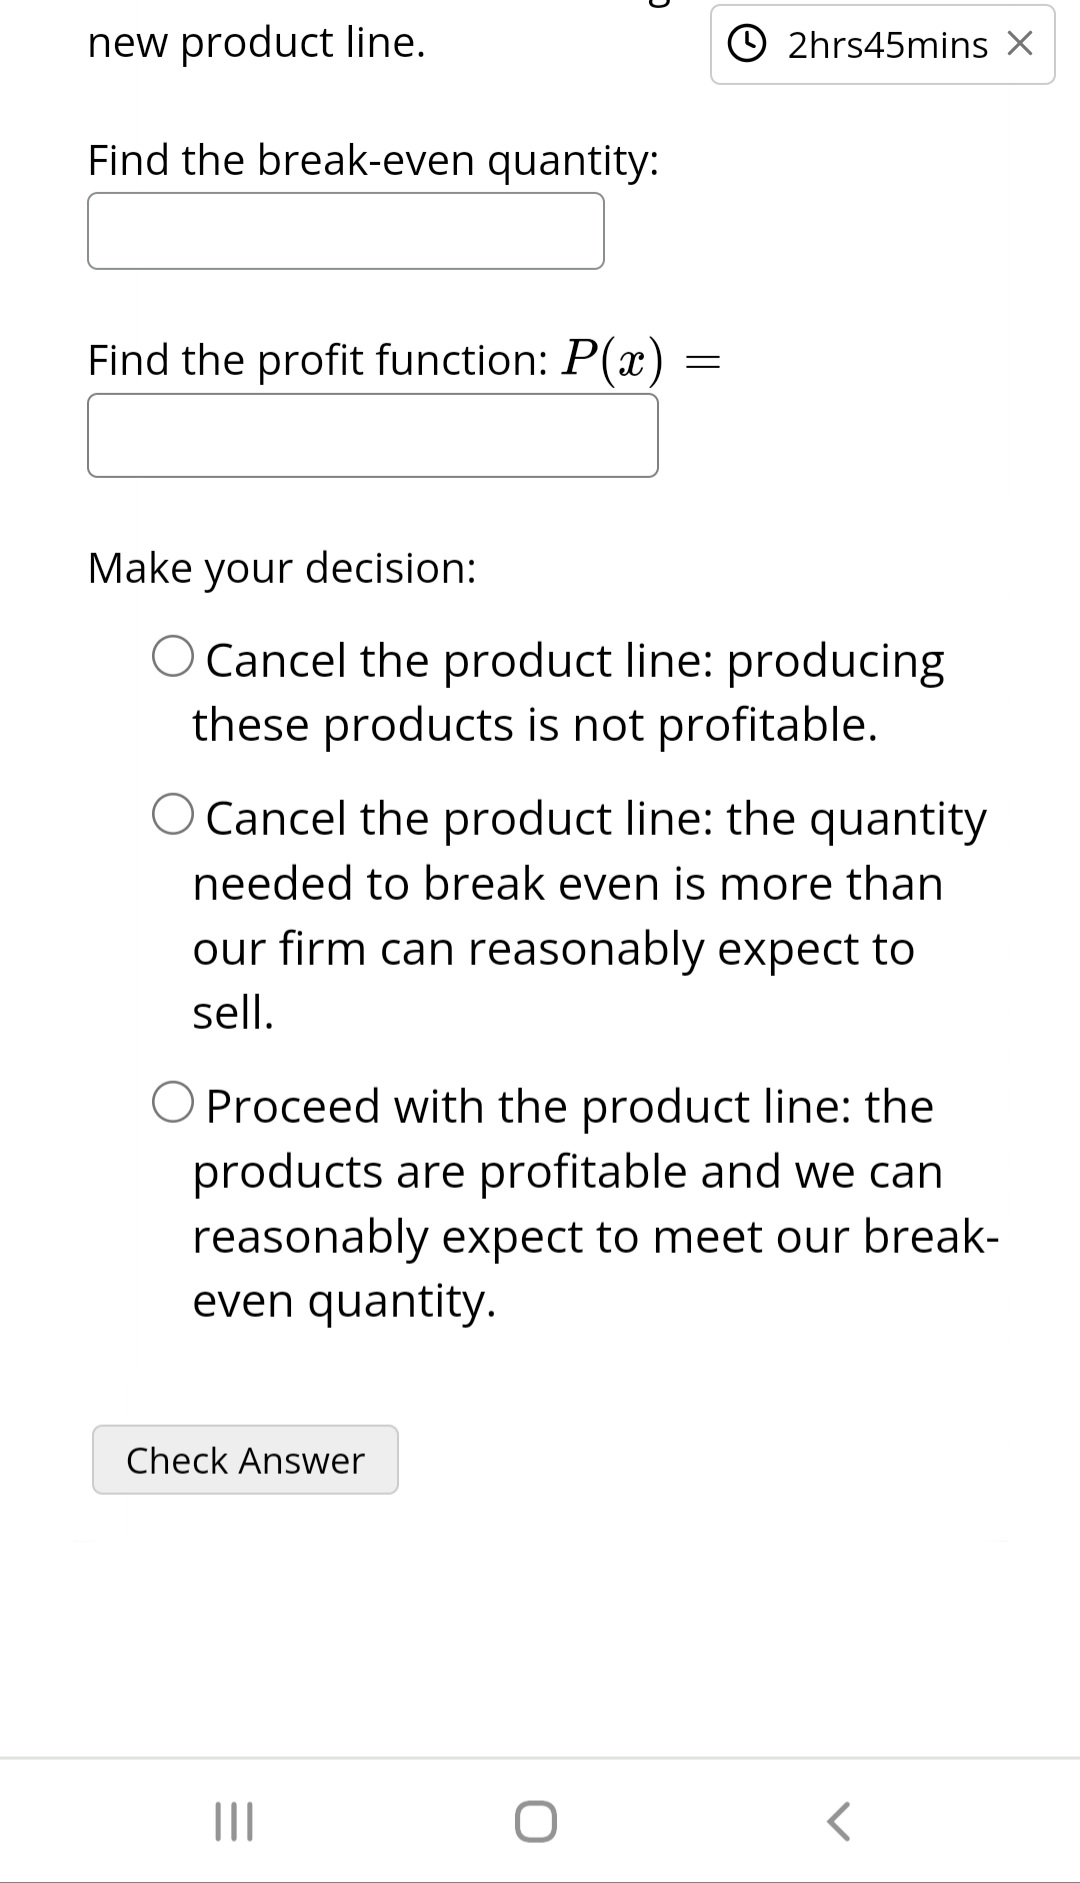Click the profit function P(x) input box
Screen dimensions: 1080x1883
(372, 435)
